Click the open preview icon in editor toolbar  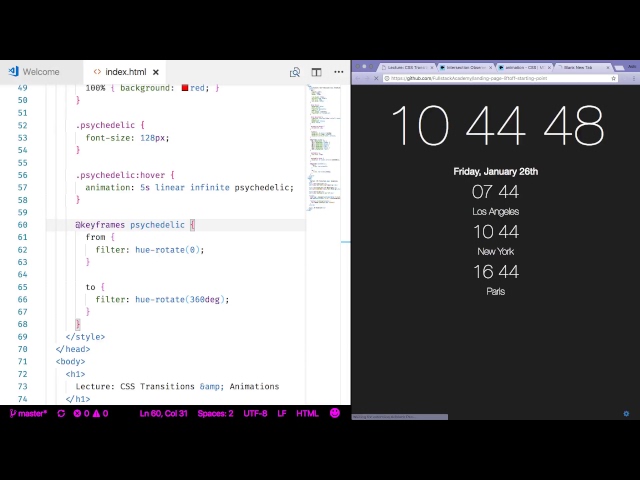pyautogui.click(x=295, y=72)
